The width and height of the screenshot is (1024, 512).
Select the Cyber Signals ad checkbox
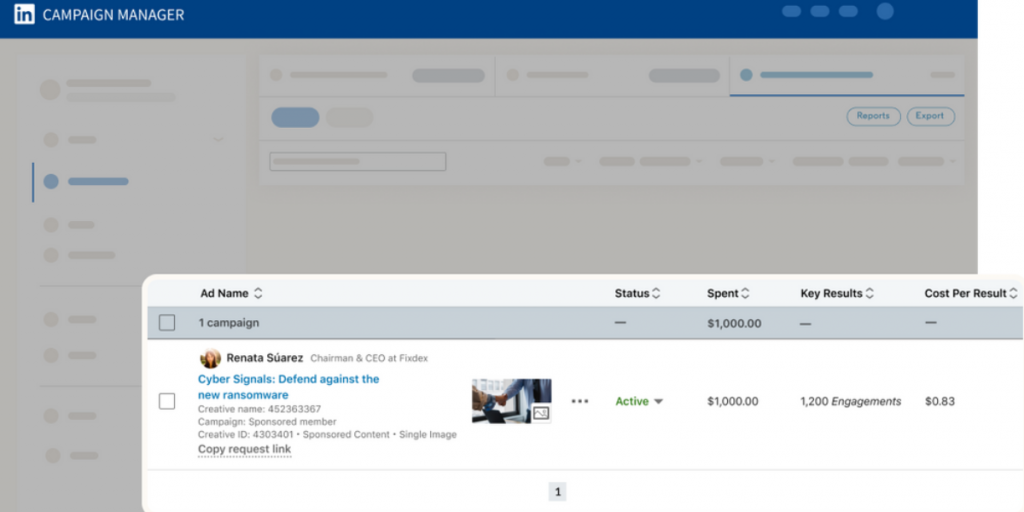point(167,401)
